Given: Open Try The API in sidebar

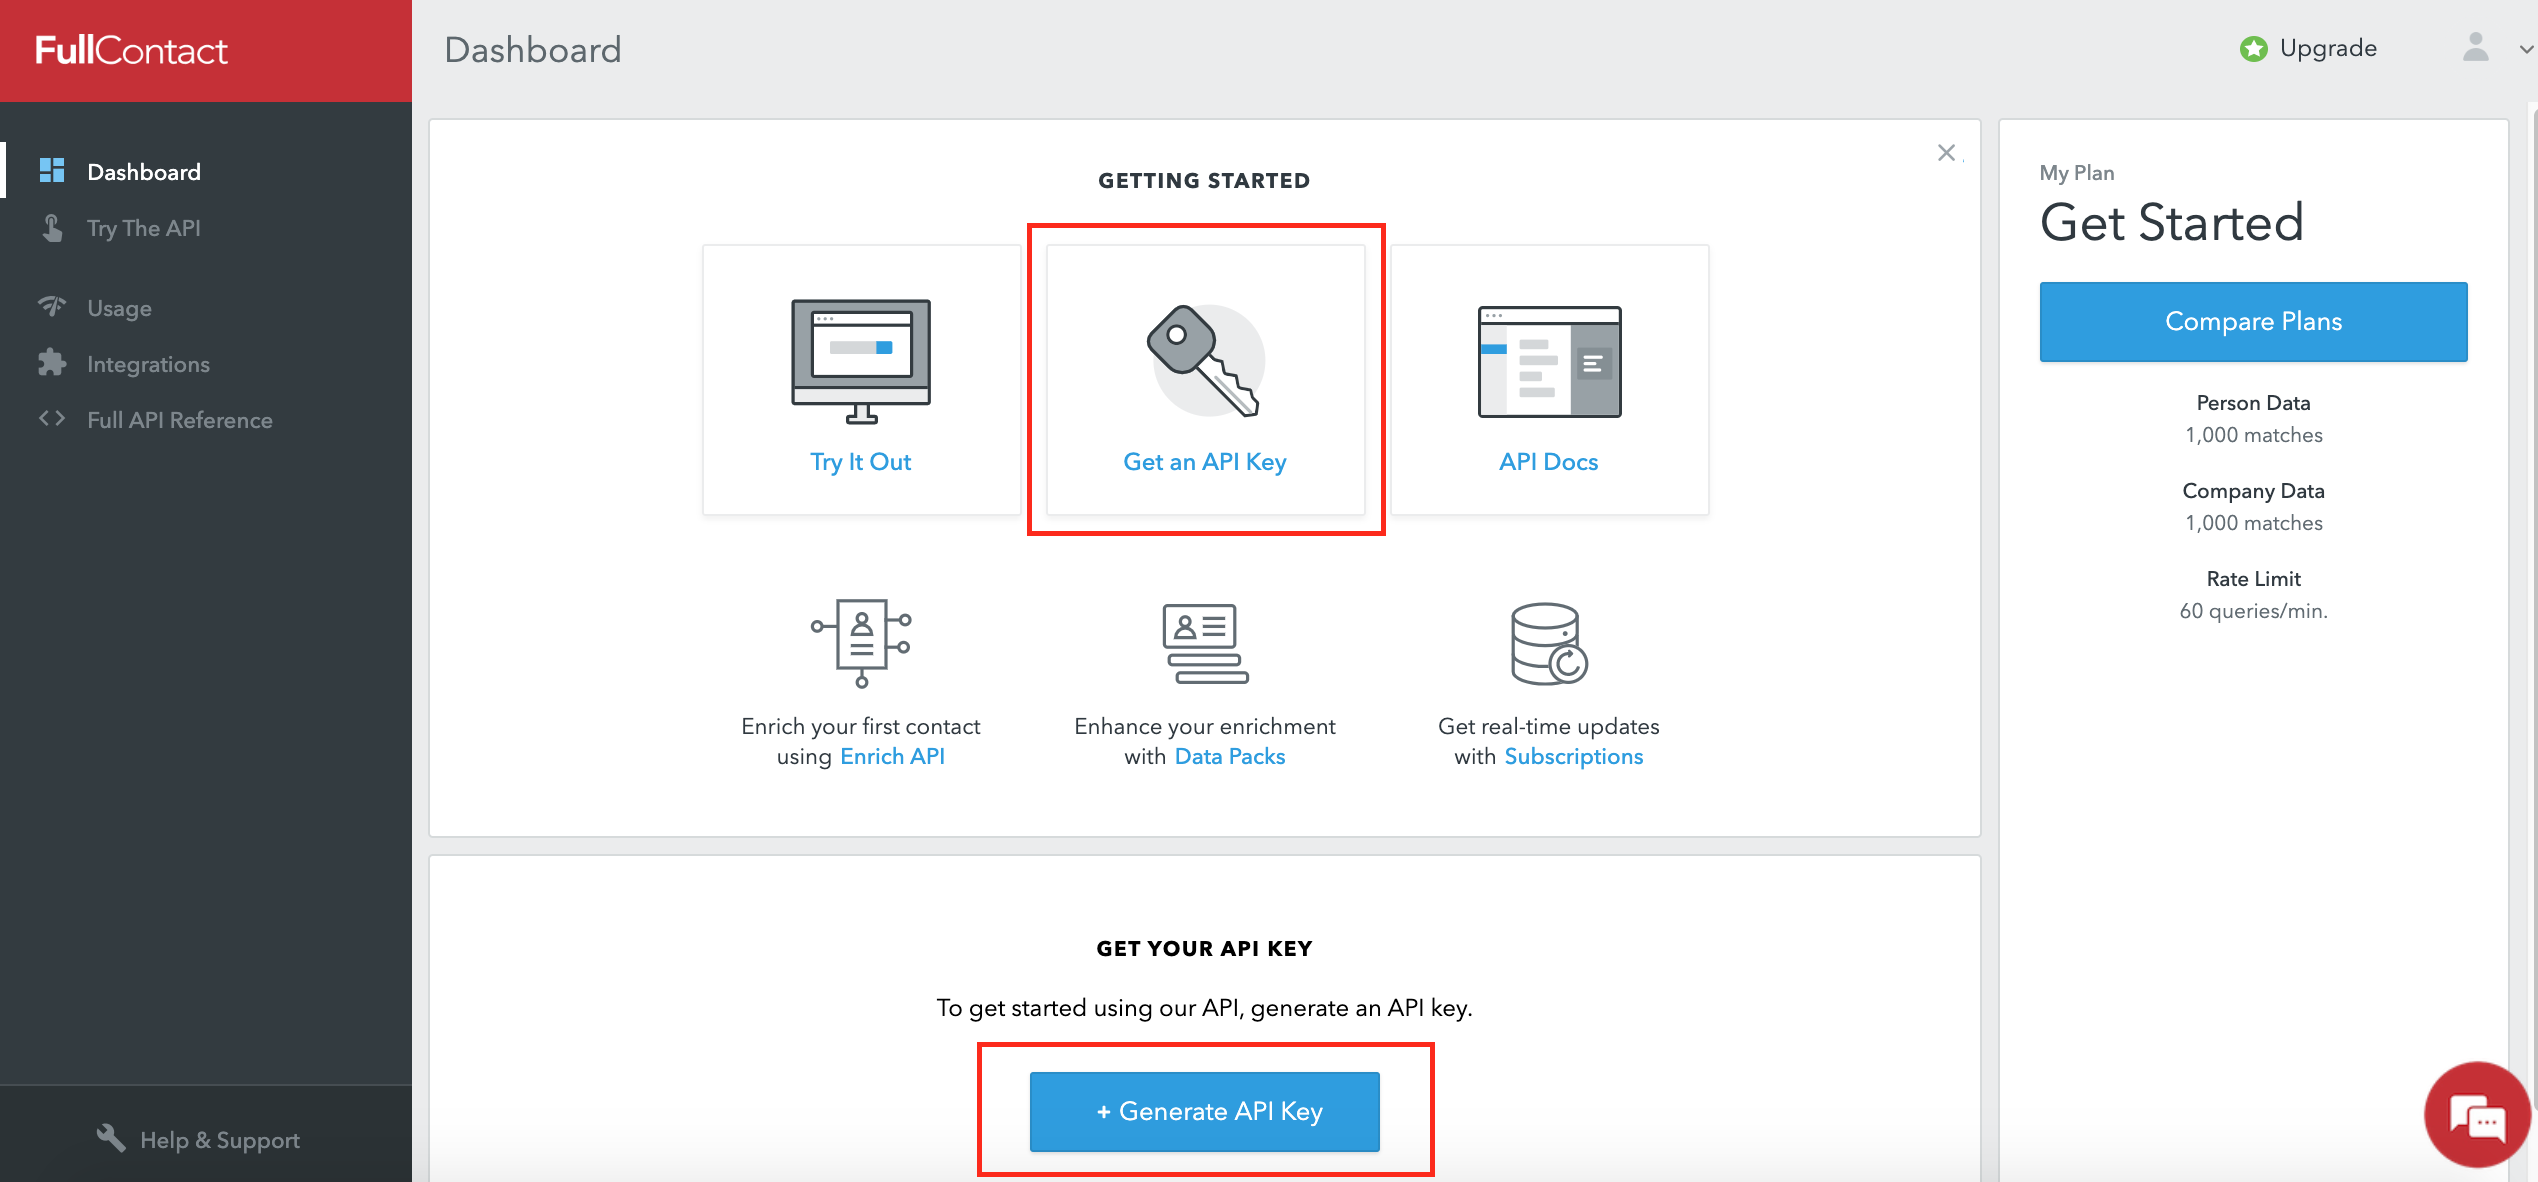Looking at the screenshot, I should pos(143,228).
